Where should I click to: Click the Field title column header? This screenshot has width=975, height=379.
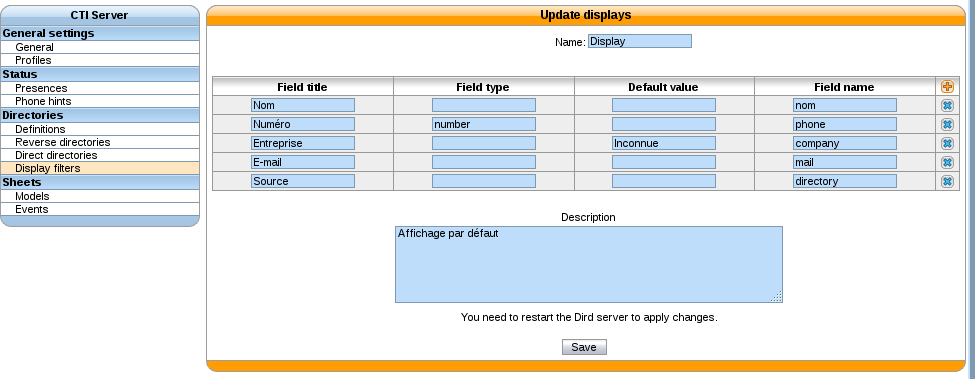302,87
